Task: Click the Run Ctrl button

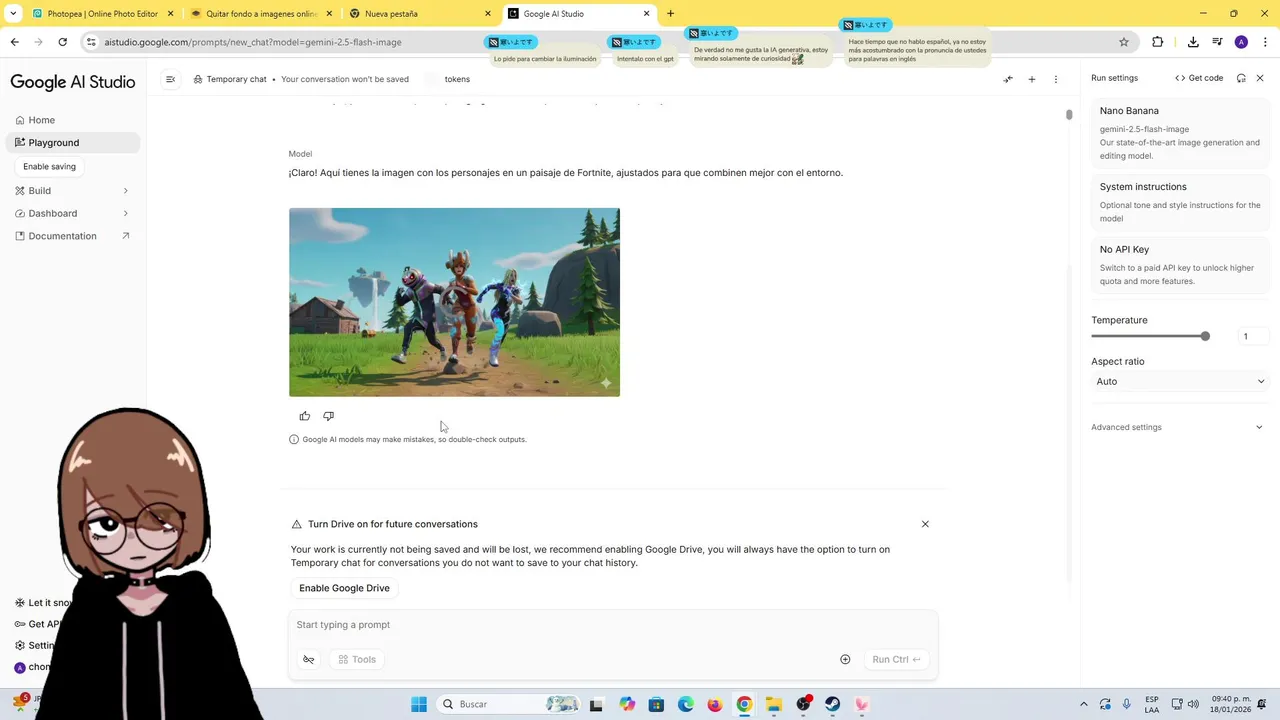Action: (x=896, y=659)
